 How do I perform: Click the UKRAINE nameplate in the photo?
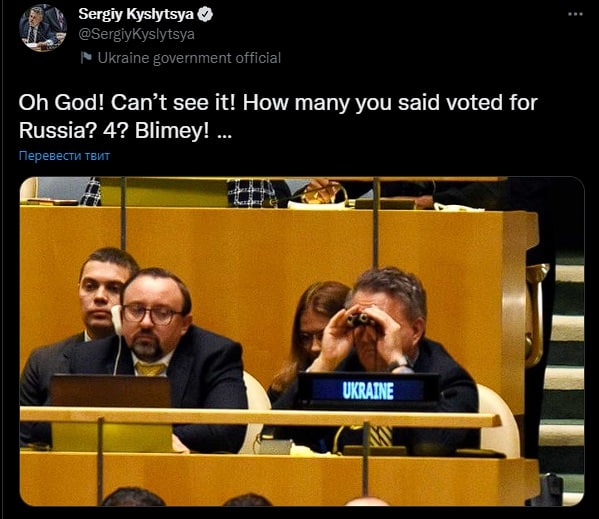368,390
